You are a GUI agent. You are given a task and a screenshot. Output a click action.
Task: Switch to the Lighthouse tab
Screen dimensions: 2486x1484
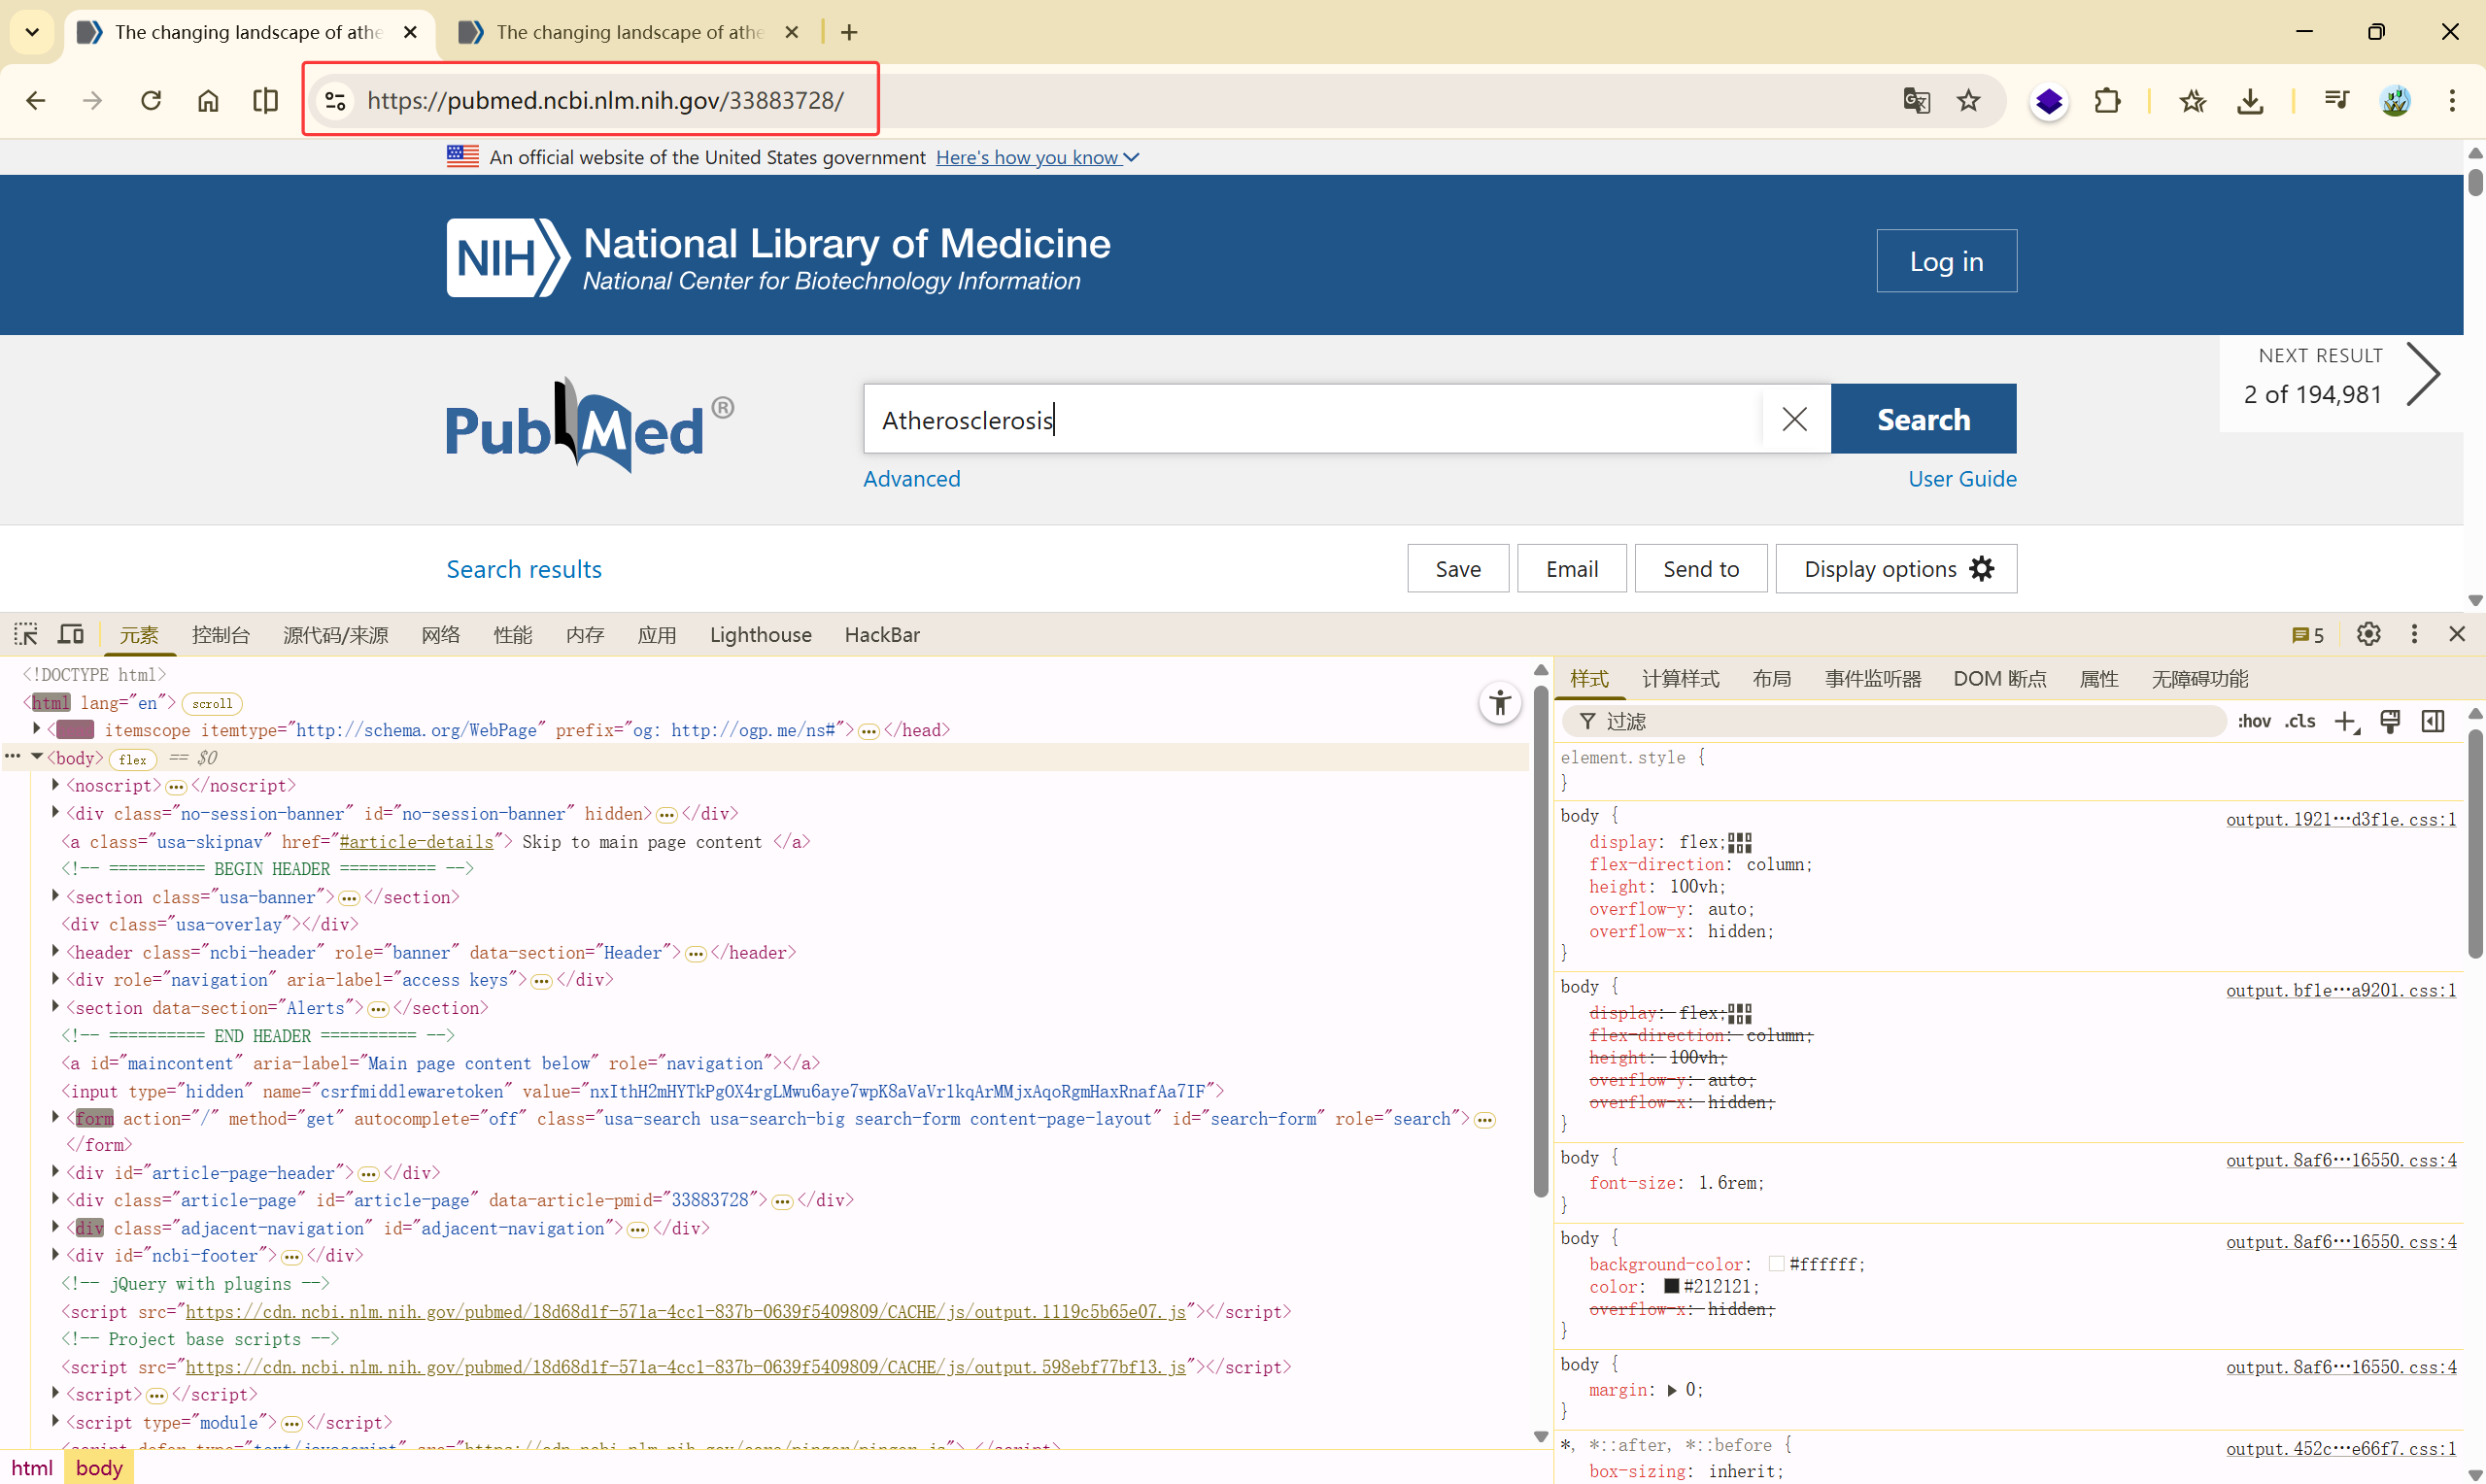760,635
